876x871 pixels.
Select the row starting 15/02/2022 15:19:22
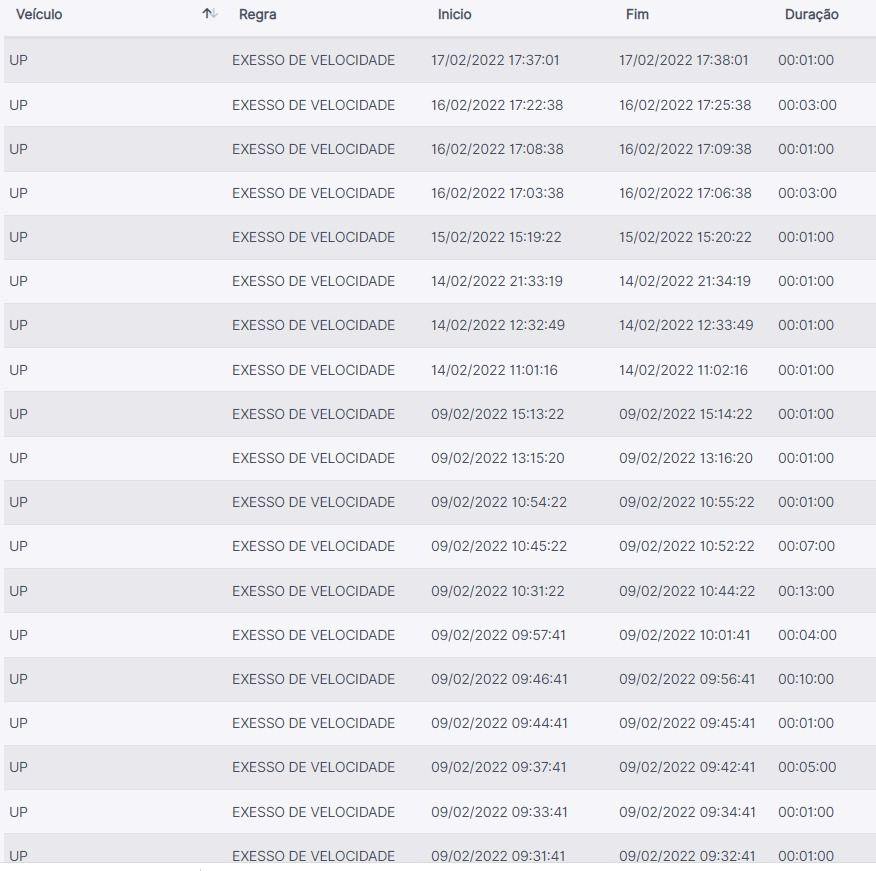(x=496, y=237)
